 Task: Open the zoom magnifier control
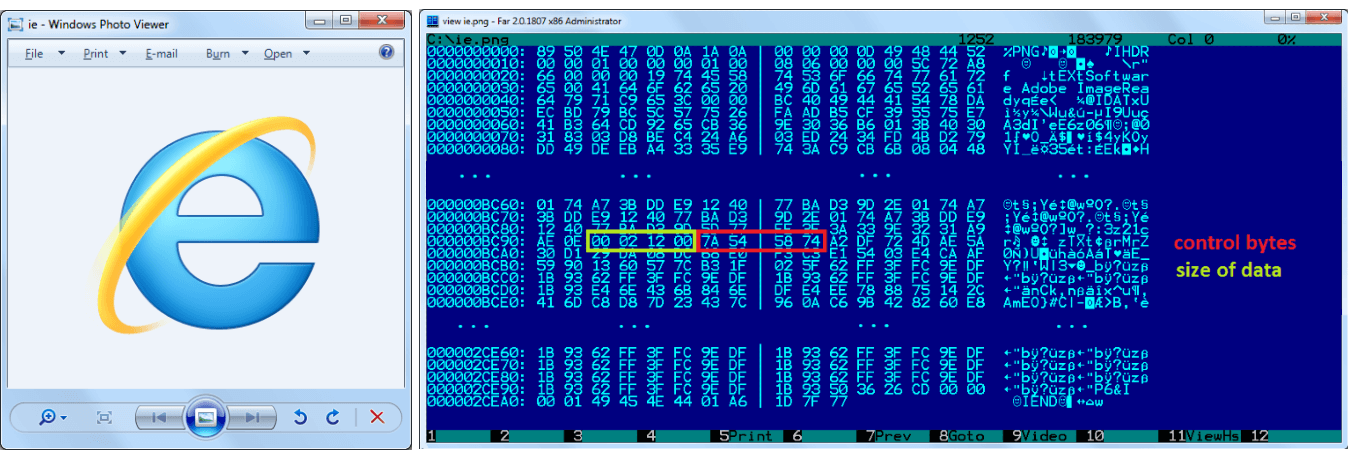coord(52,417)
